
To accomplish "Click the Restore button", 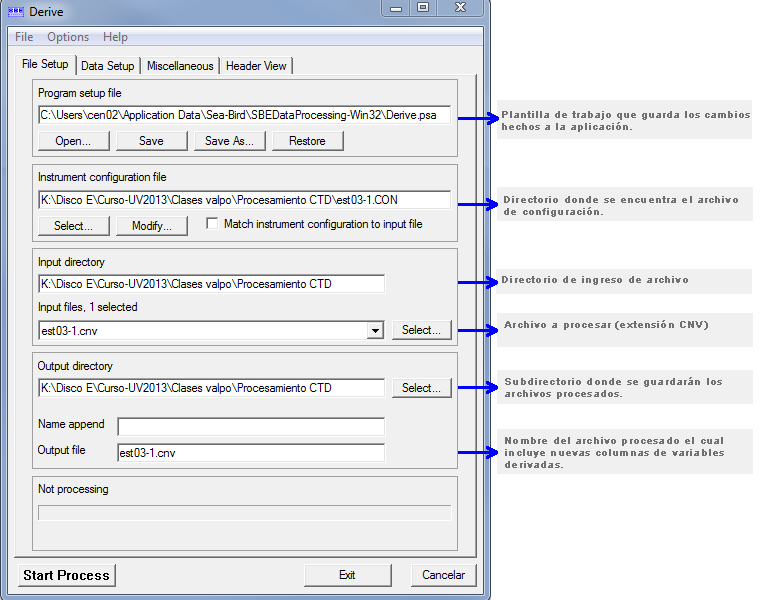I will 307,141.
